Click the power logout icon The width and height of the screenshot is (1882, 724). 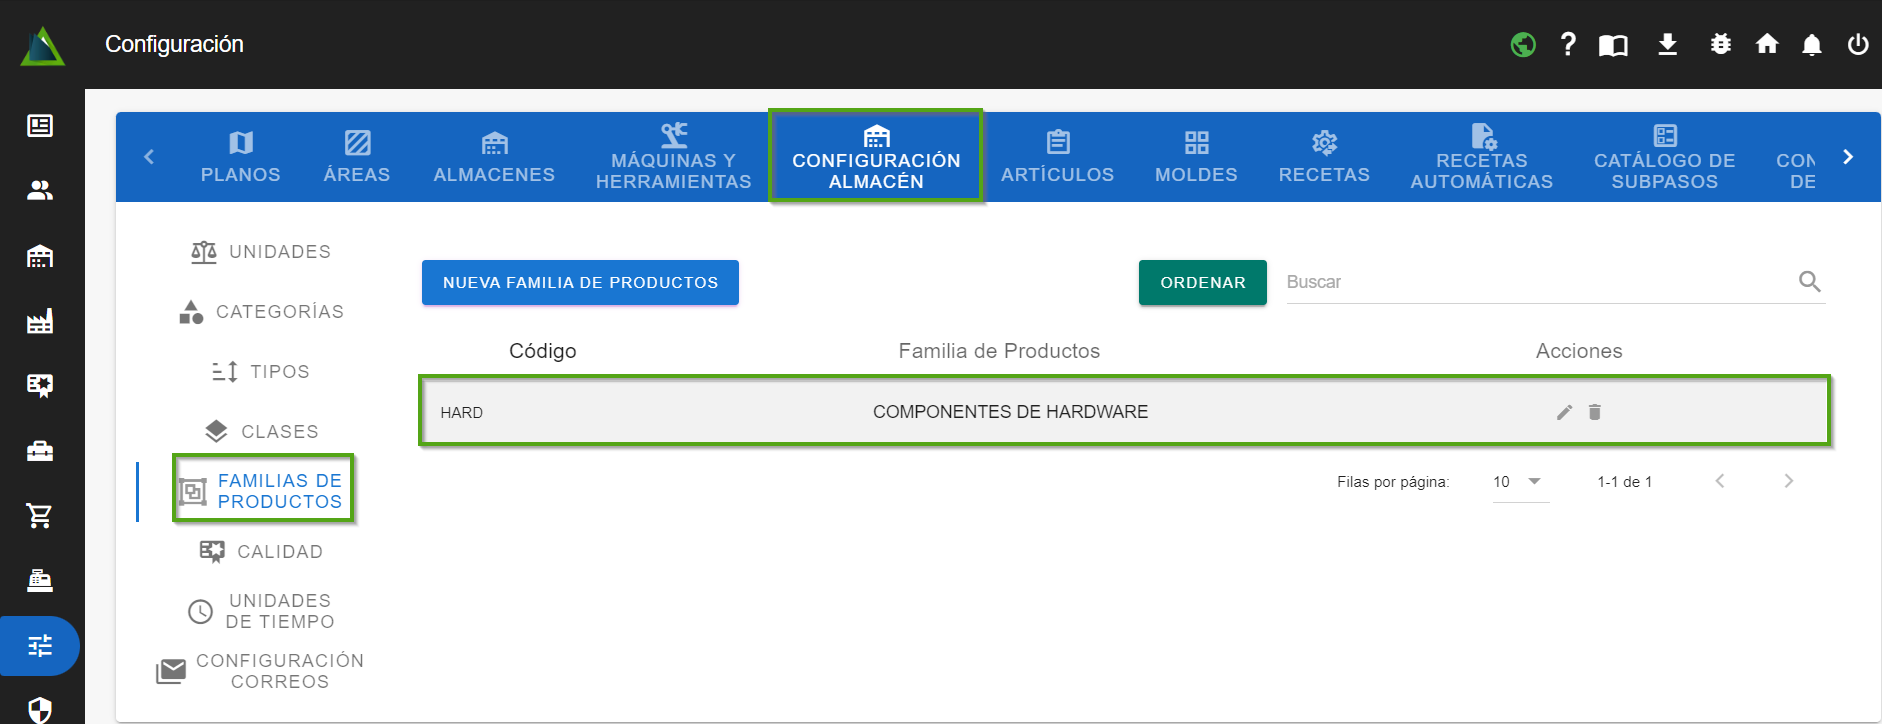pyautogui.click(x=1857, y=45)
